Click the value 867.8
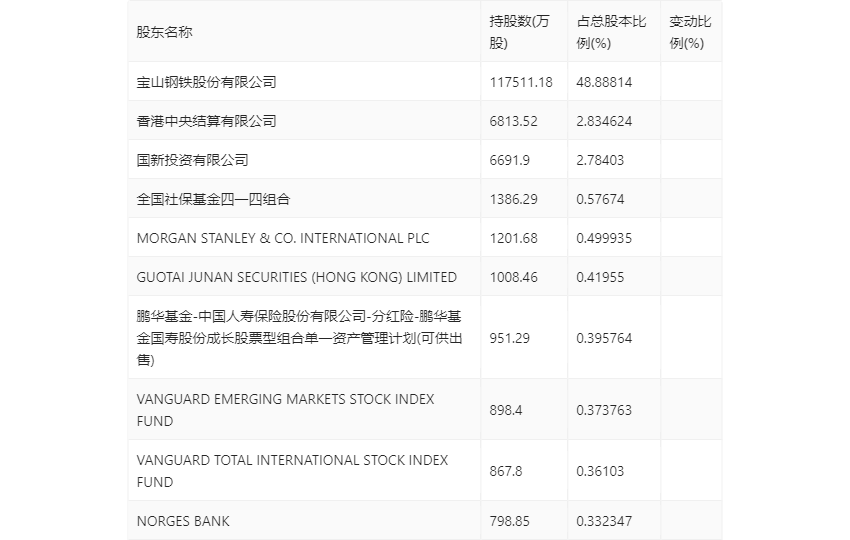Image resolution: width=850 pixels, height=540 pixels. [x=506, y=471]
